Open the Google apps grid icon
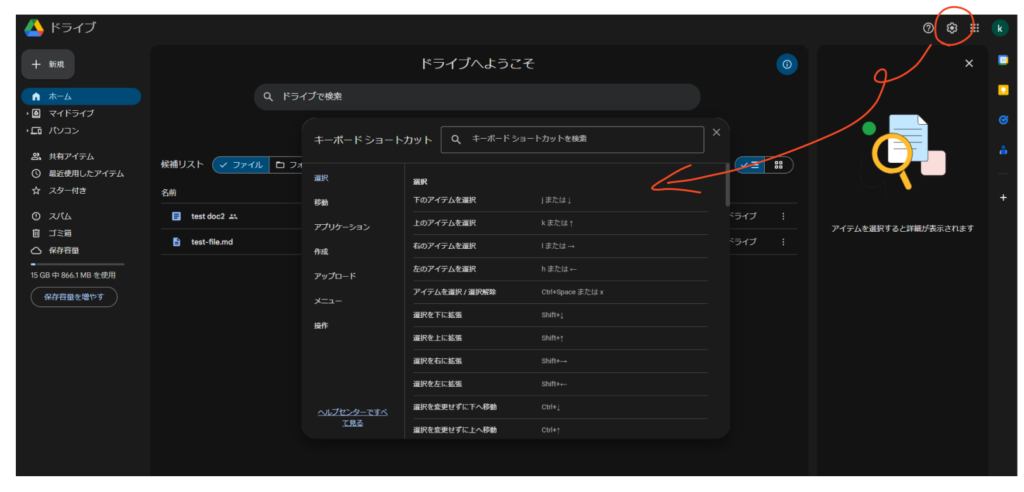The height and width of the screenshot is (492, 1024). (x=974, y=28)
